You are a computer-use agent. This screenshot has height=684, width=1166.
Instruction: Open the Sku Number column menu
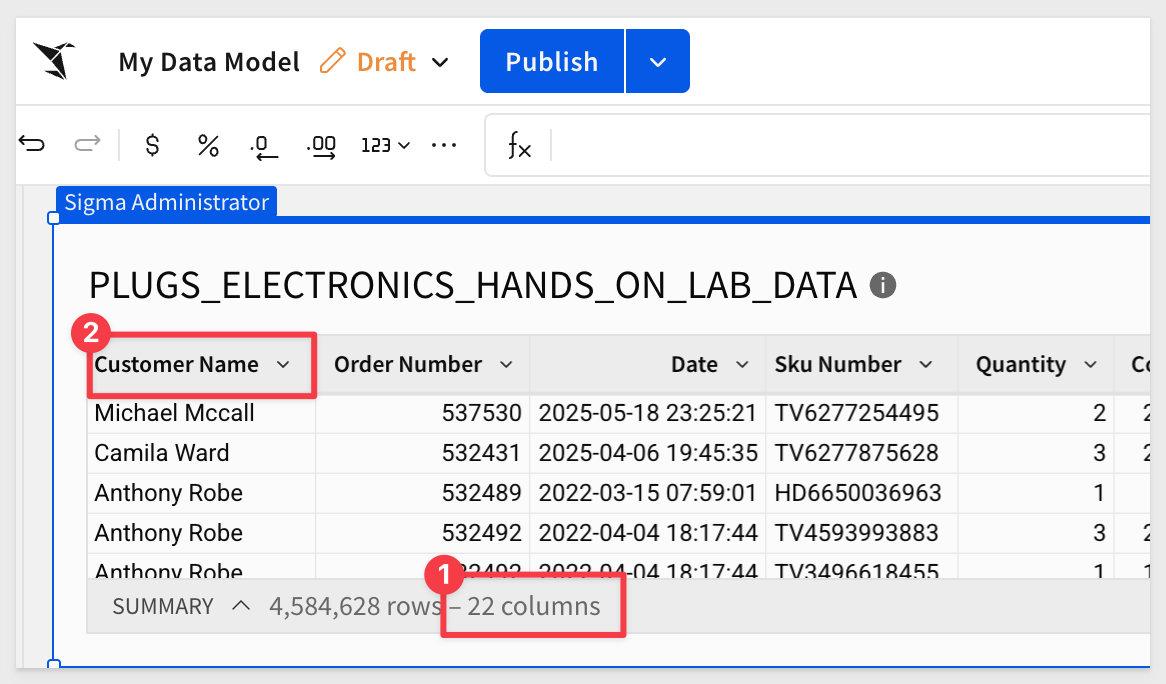coord(926,364)
